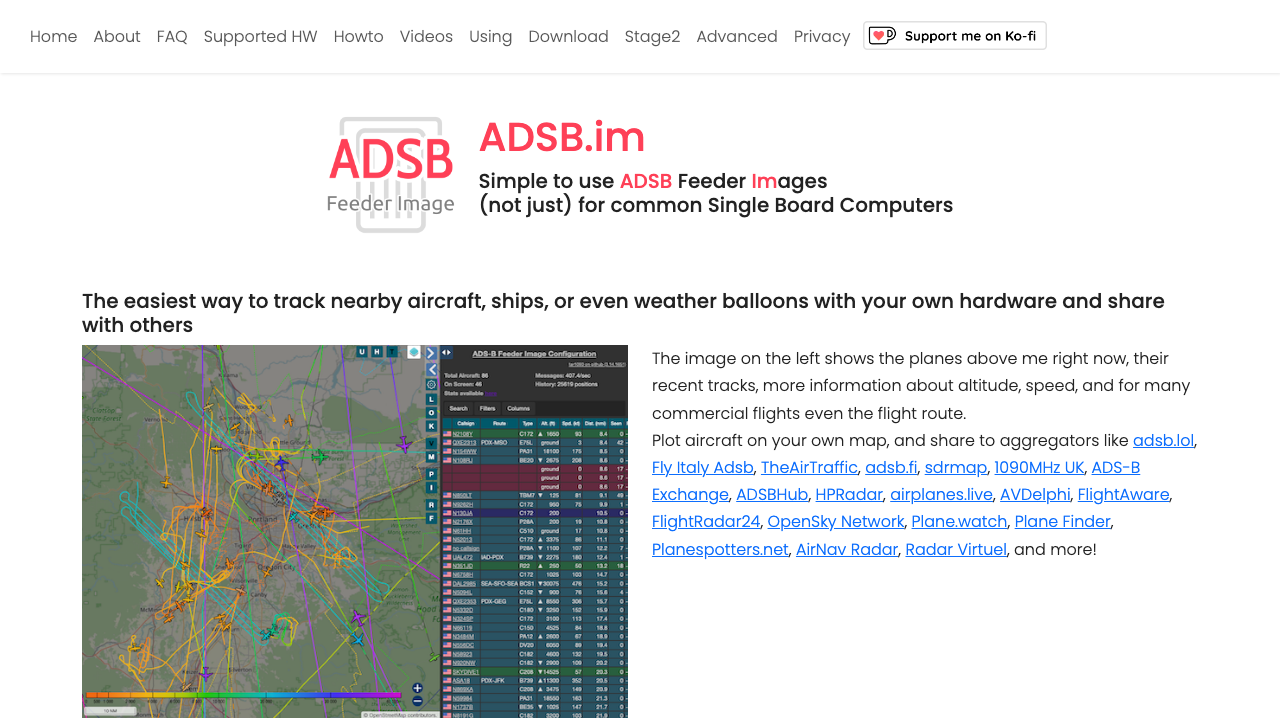
Task: Open the FlightRadar24 link
Action: tap(706, 521)
